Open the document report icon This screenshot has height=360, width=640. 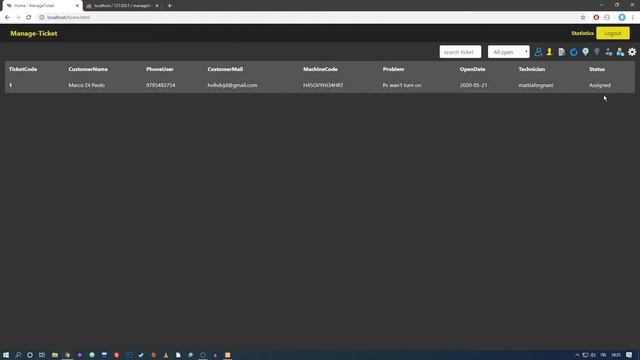coord(562,52)
